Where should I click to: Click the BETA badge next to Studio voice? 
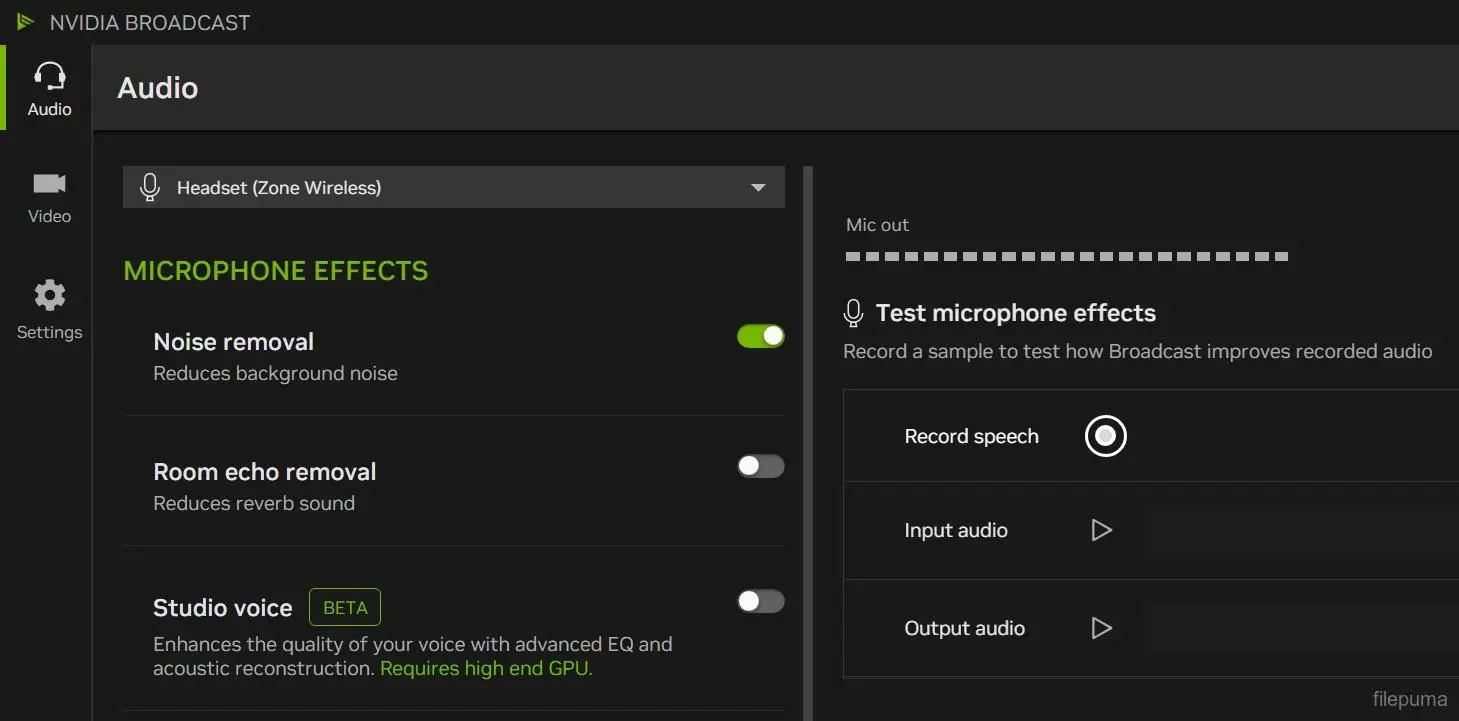pyautogui.click(x=345, y=608)
